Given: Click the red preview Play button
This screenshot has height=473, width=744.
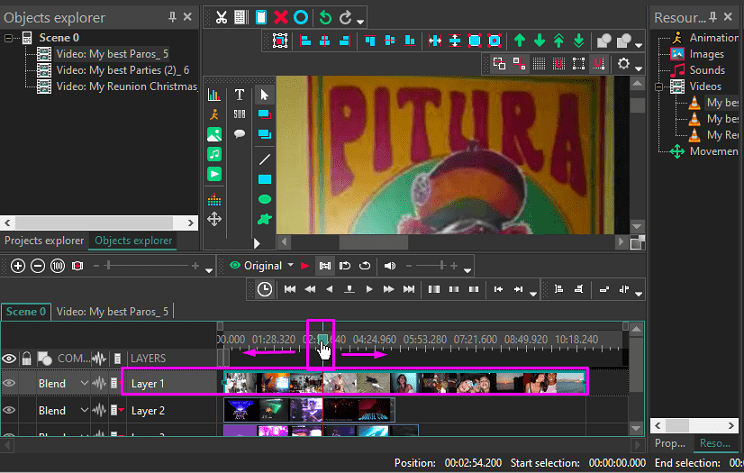Looking at the screenshot, I should pos(305,266).
